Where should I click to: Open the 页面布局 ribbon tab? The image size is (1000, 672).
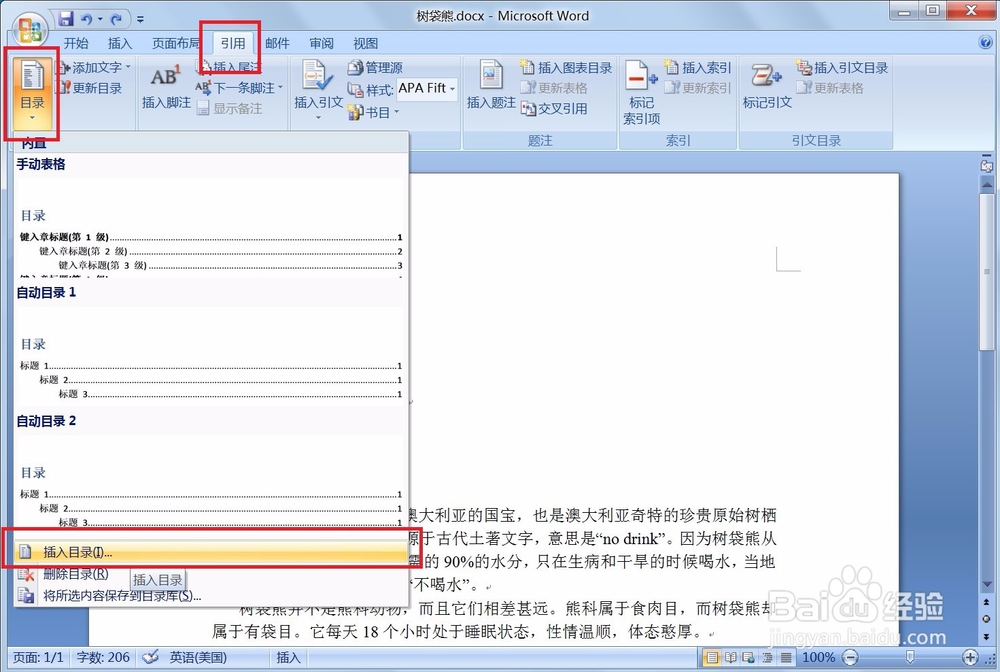coord(176,43)
